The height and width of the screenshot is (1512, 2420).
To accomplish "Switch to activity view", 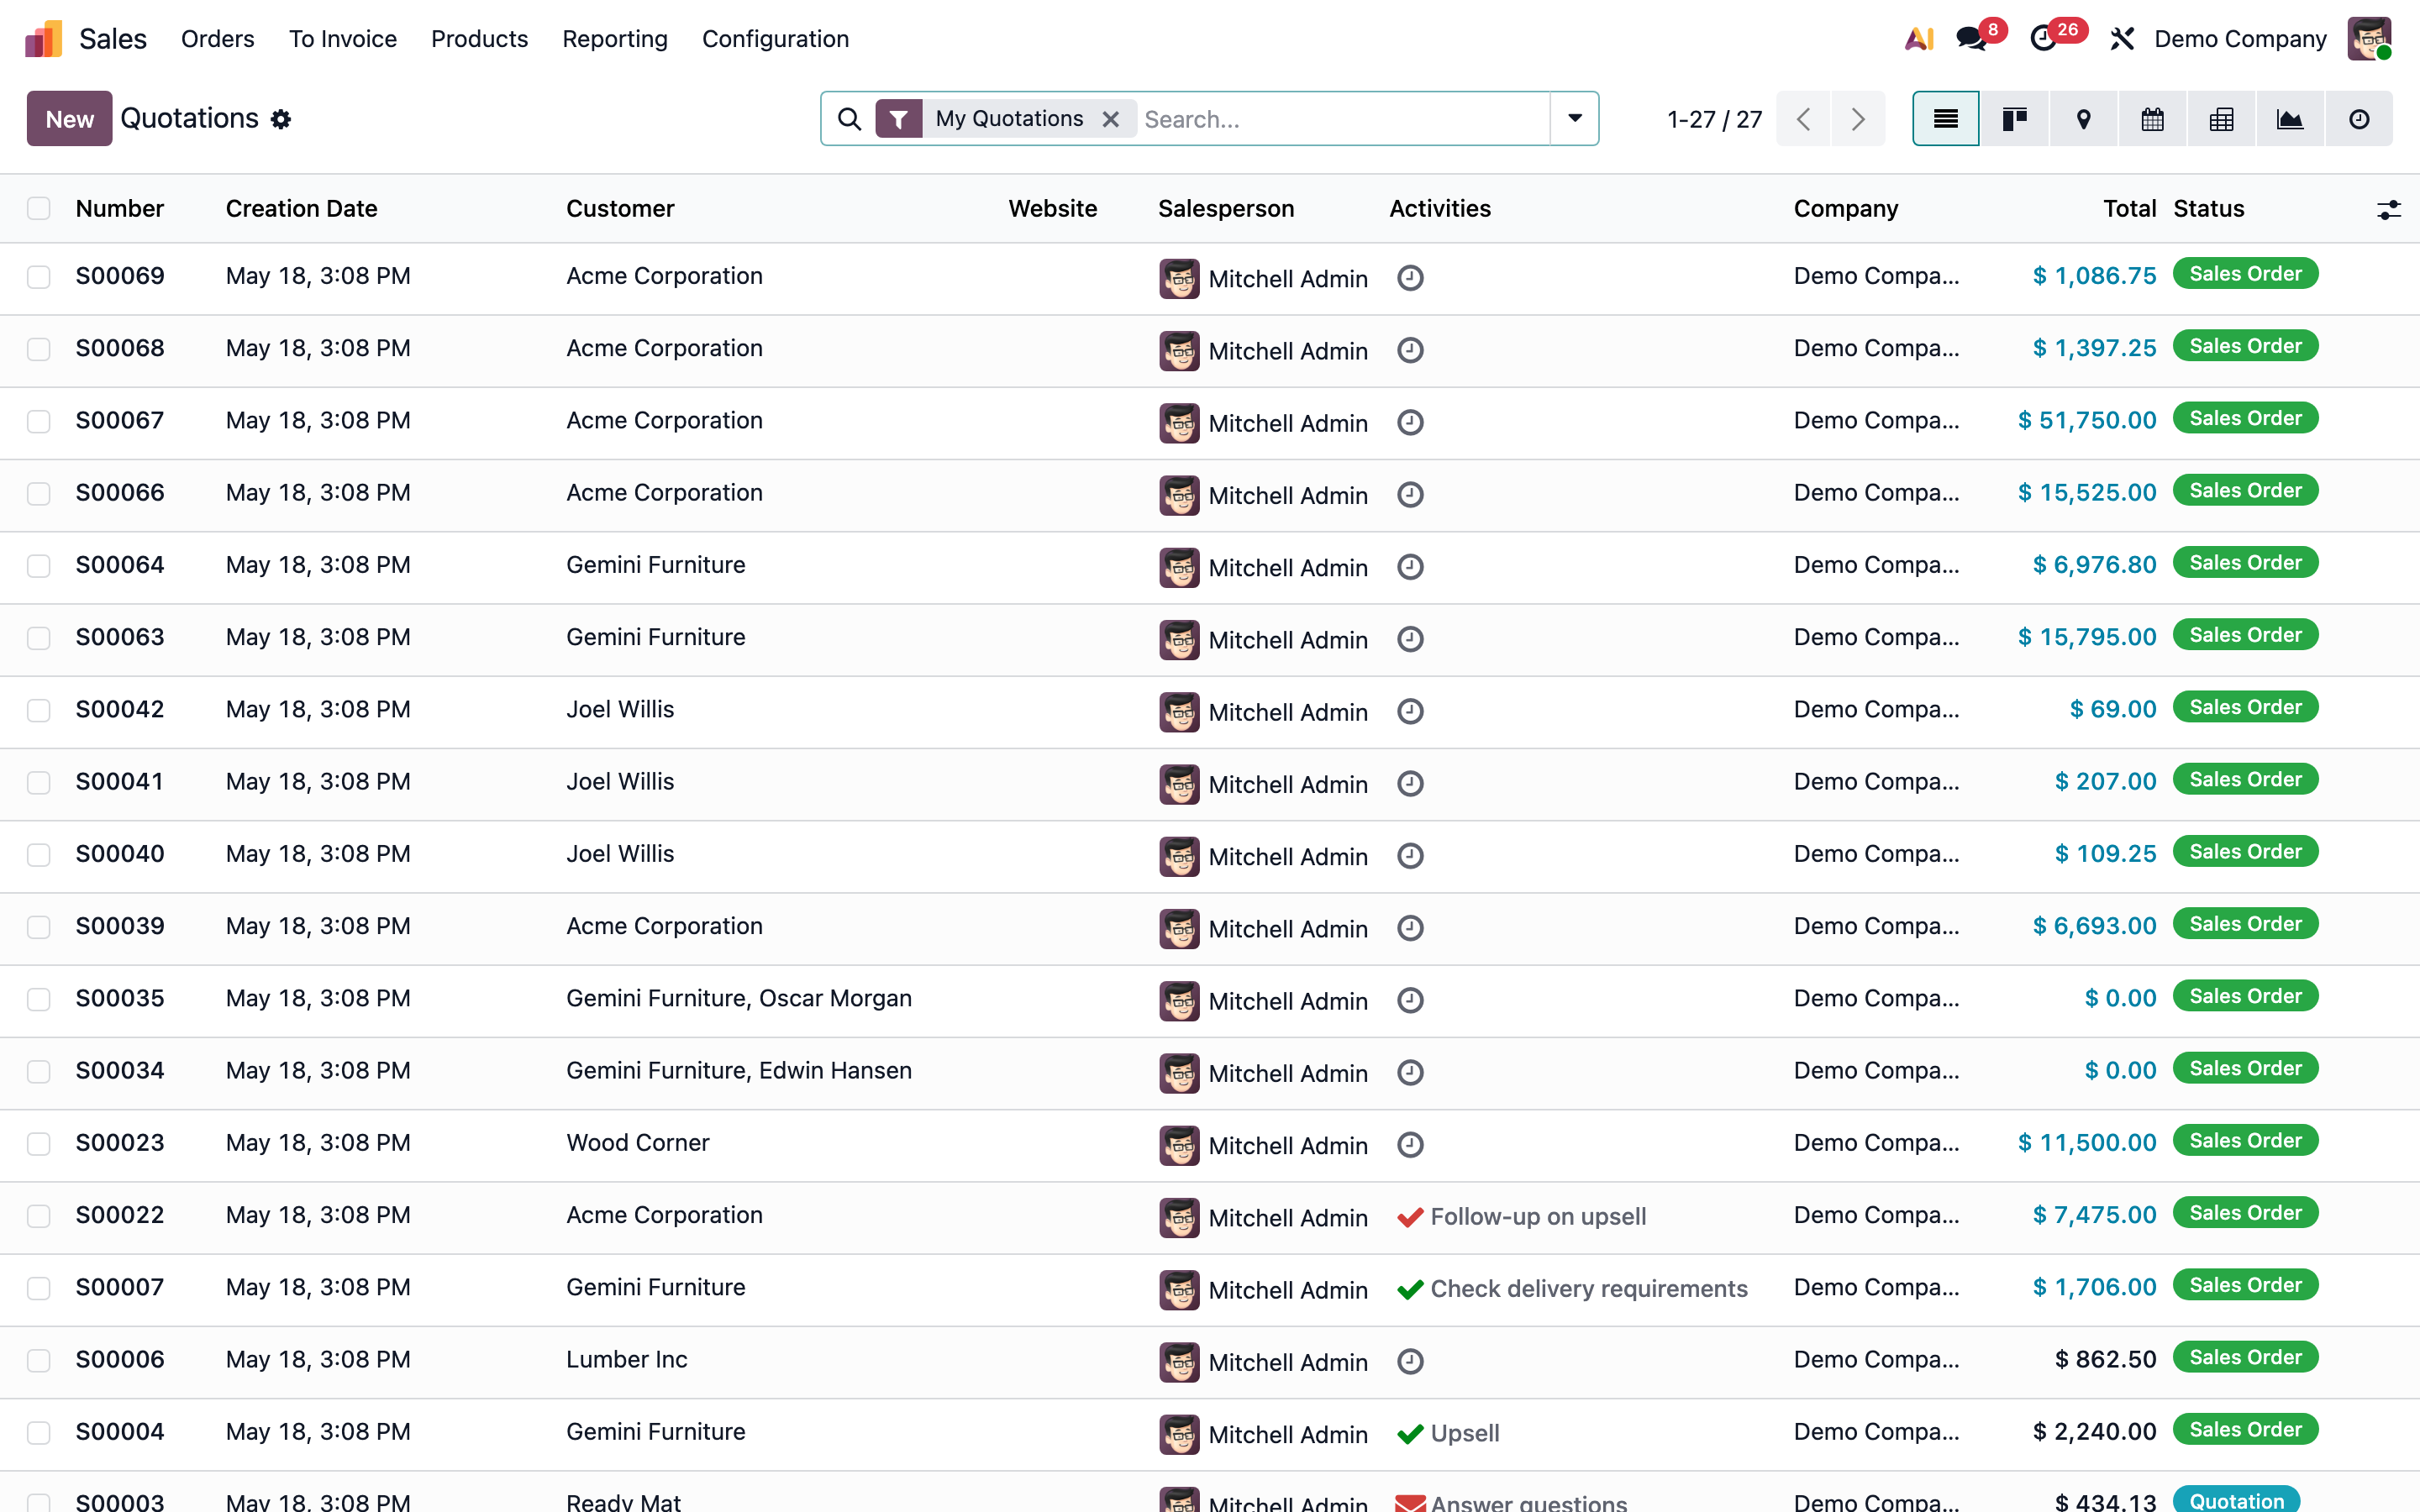I will click(2359, 119).
